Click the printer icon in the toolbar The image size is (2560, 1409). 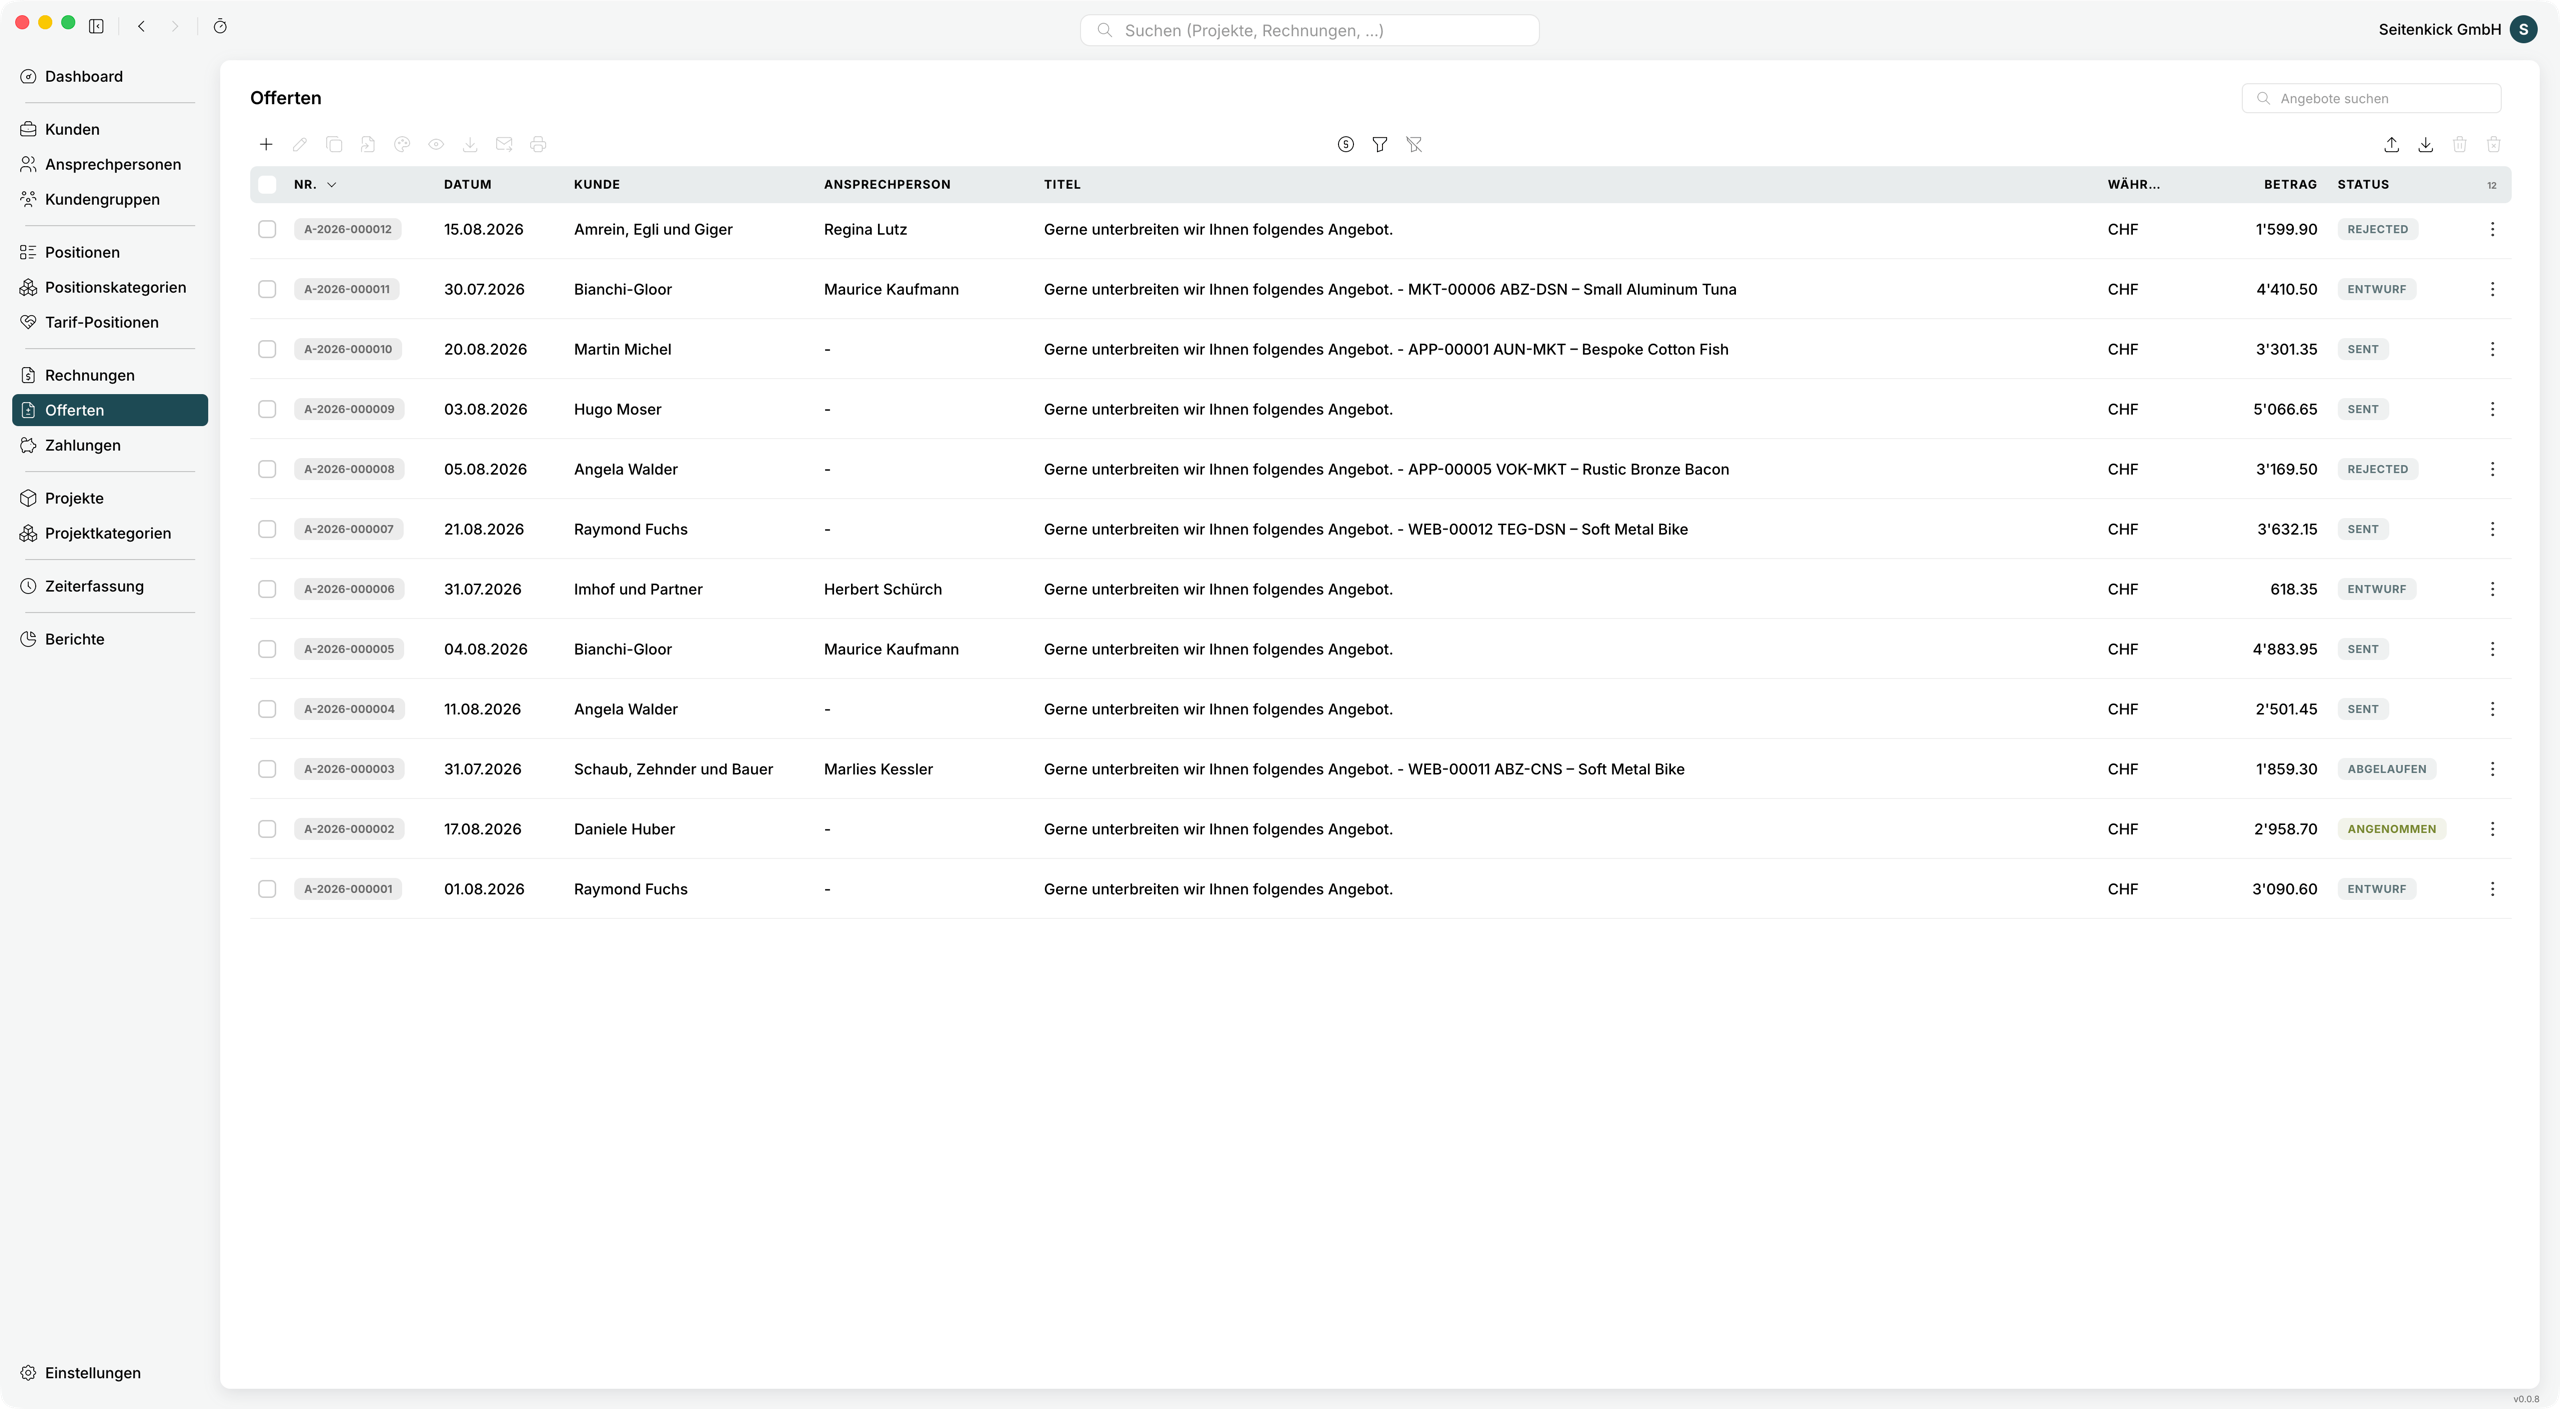tap(538, 144)
